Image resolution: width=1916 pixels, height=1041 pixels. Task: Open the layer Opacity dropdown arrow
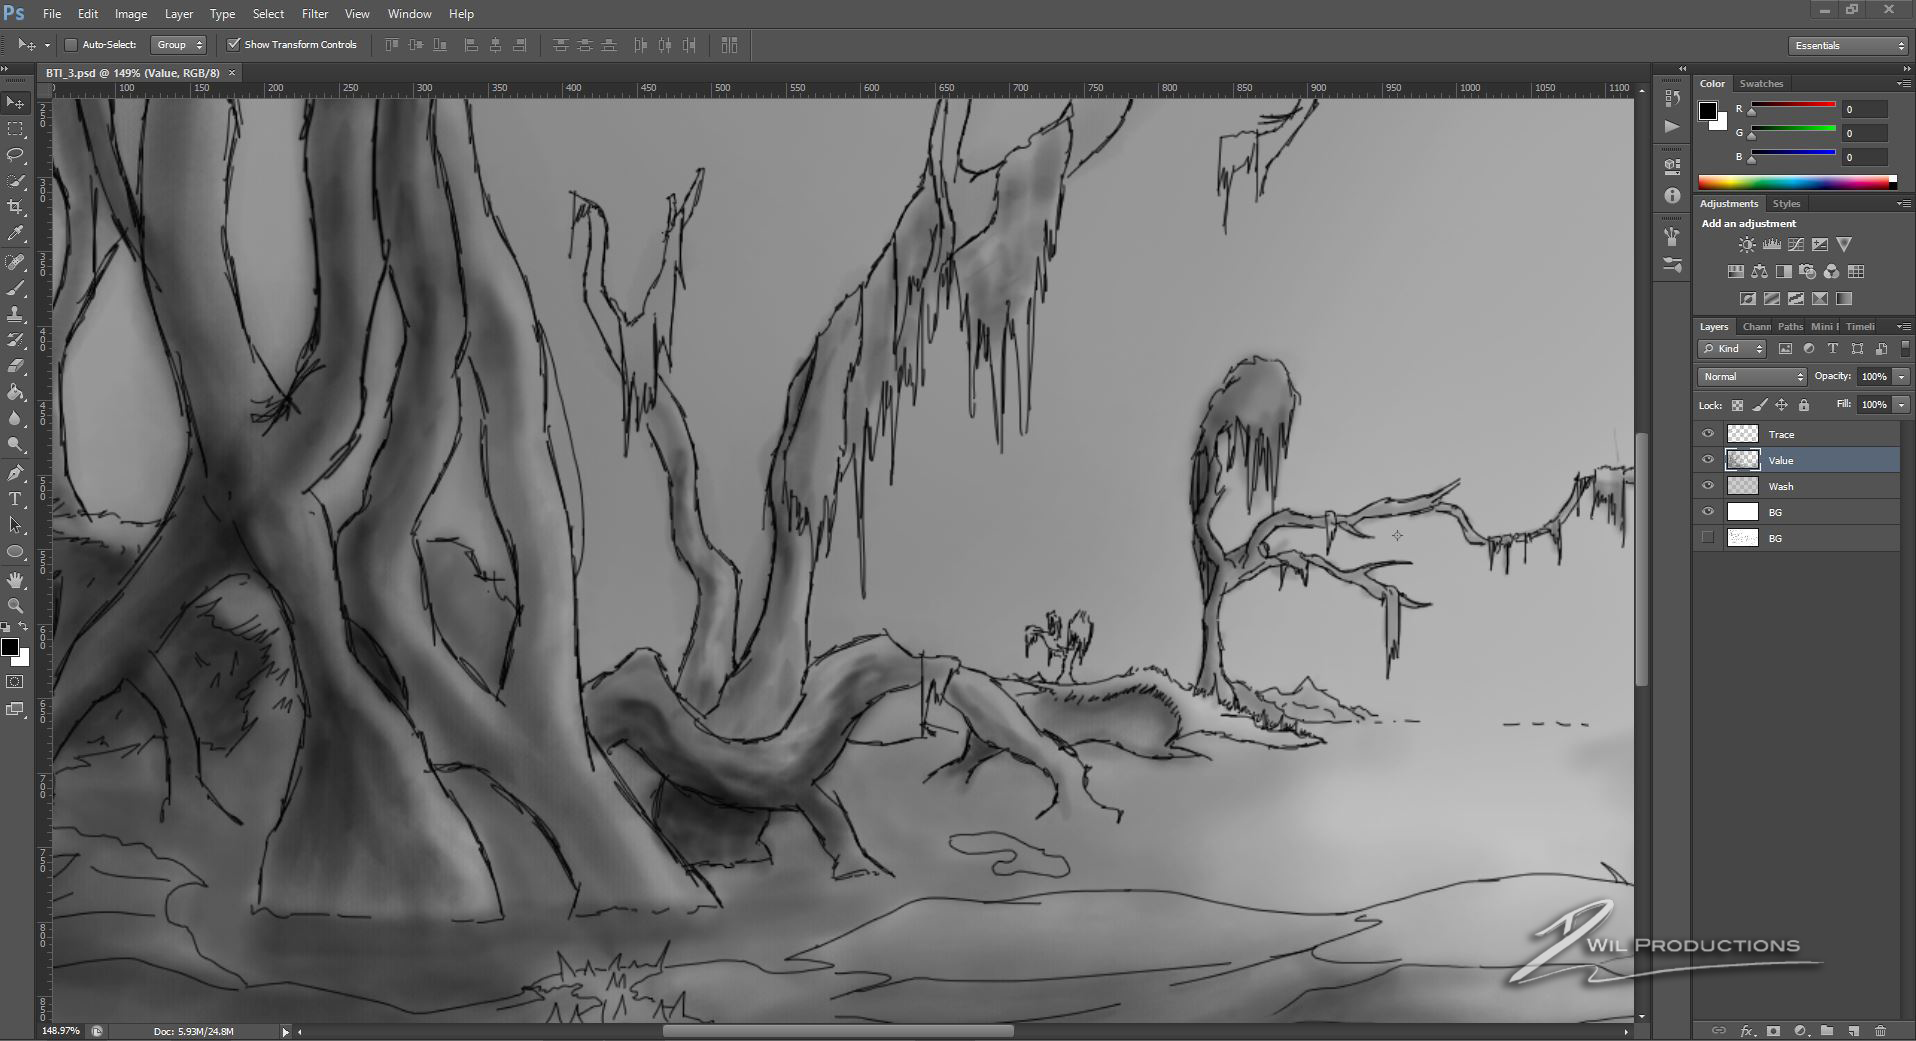tap(1901, 377)
